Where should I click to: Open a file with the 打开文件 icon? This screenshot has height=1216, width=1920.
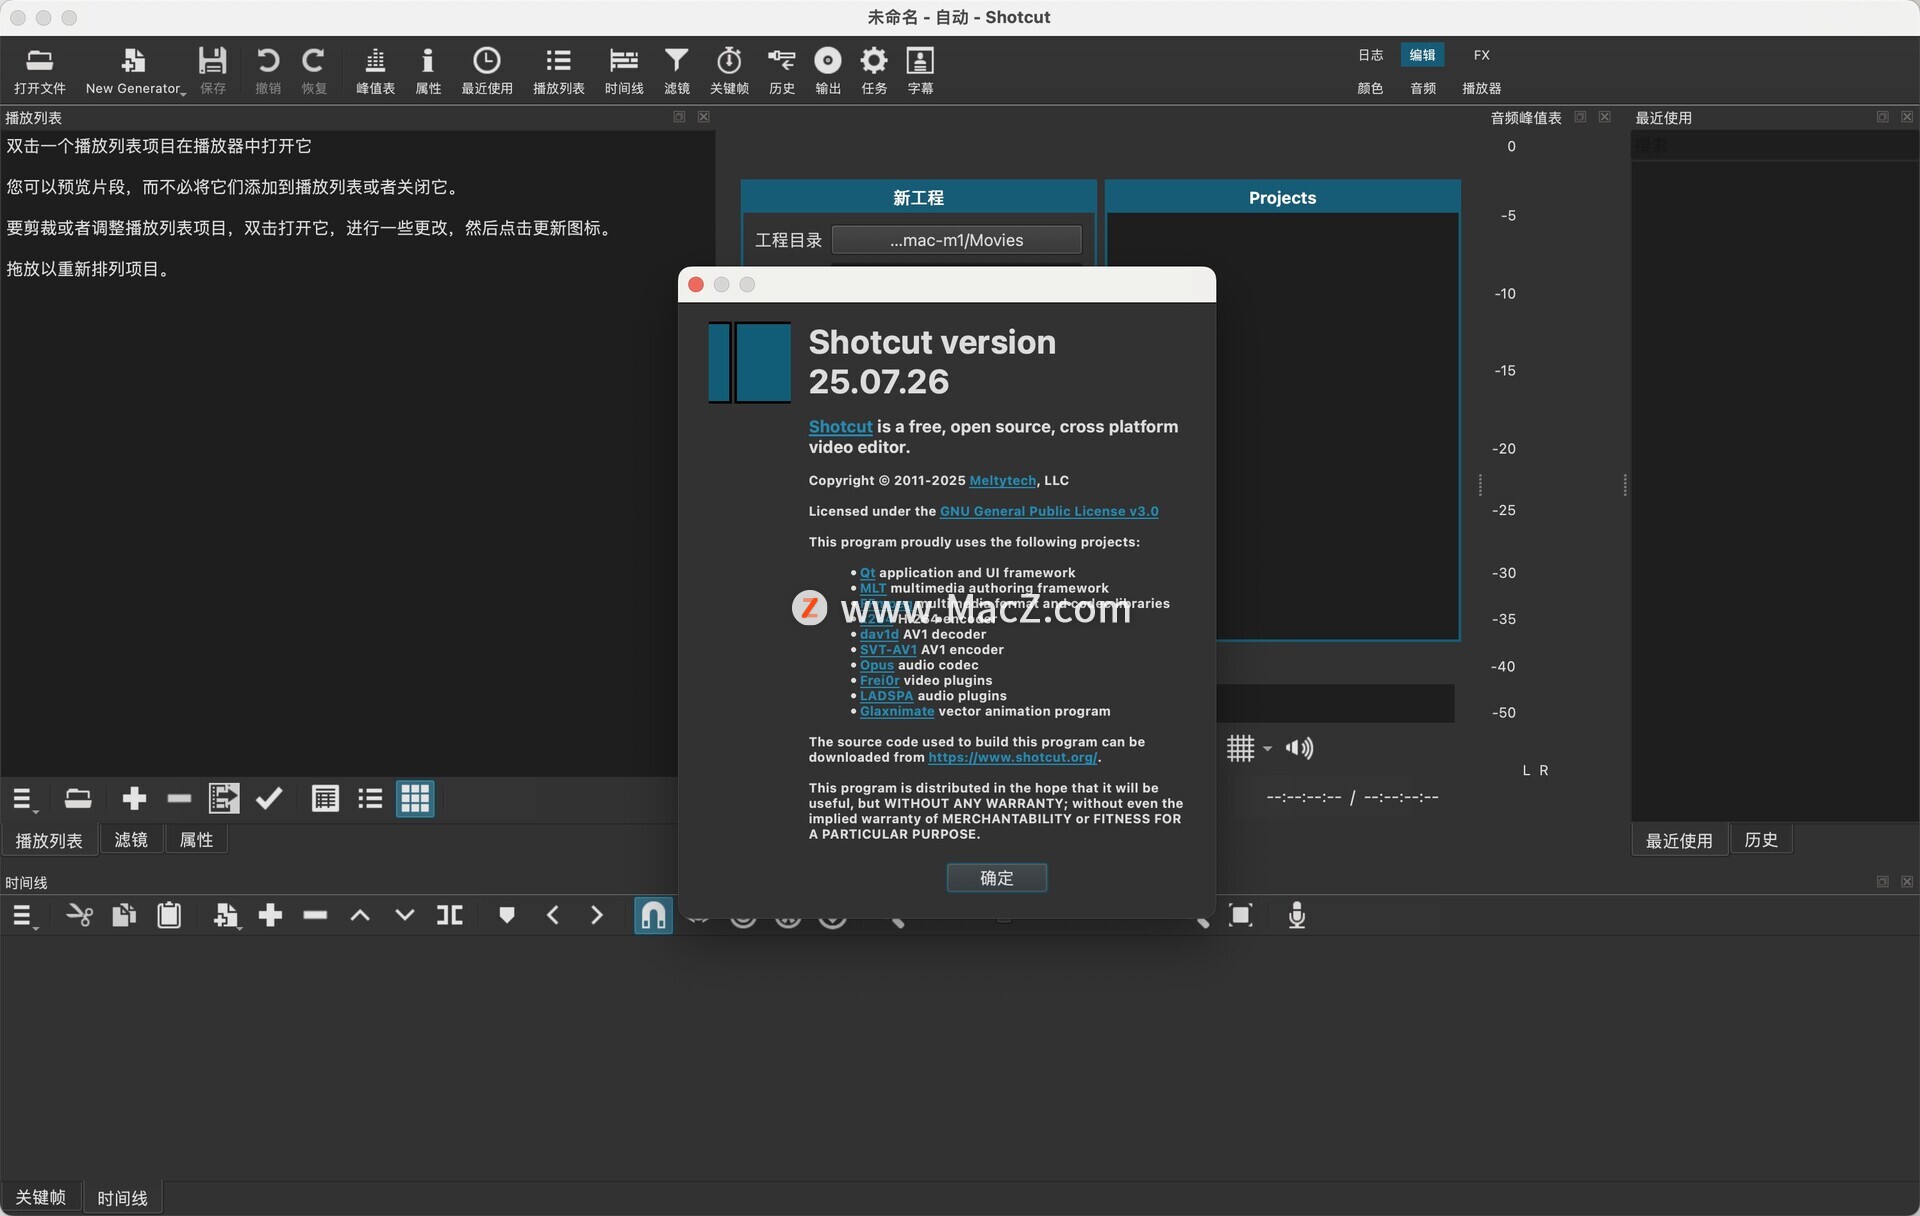click(39, 70)
